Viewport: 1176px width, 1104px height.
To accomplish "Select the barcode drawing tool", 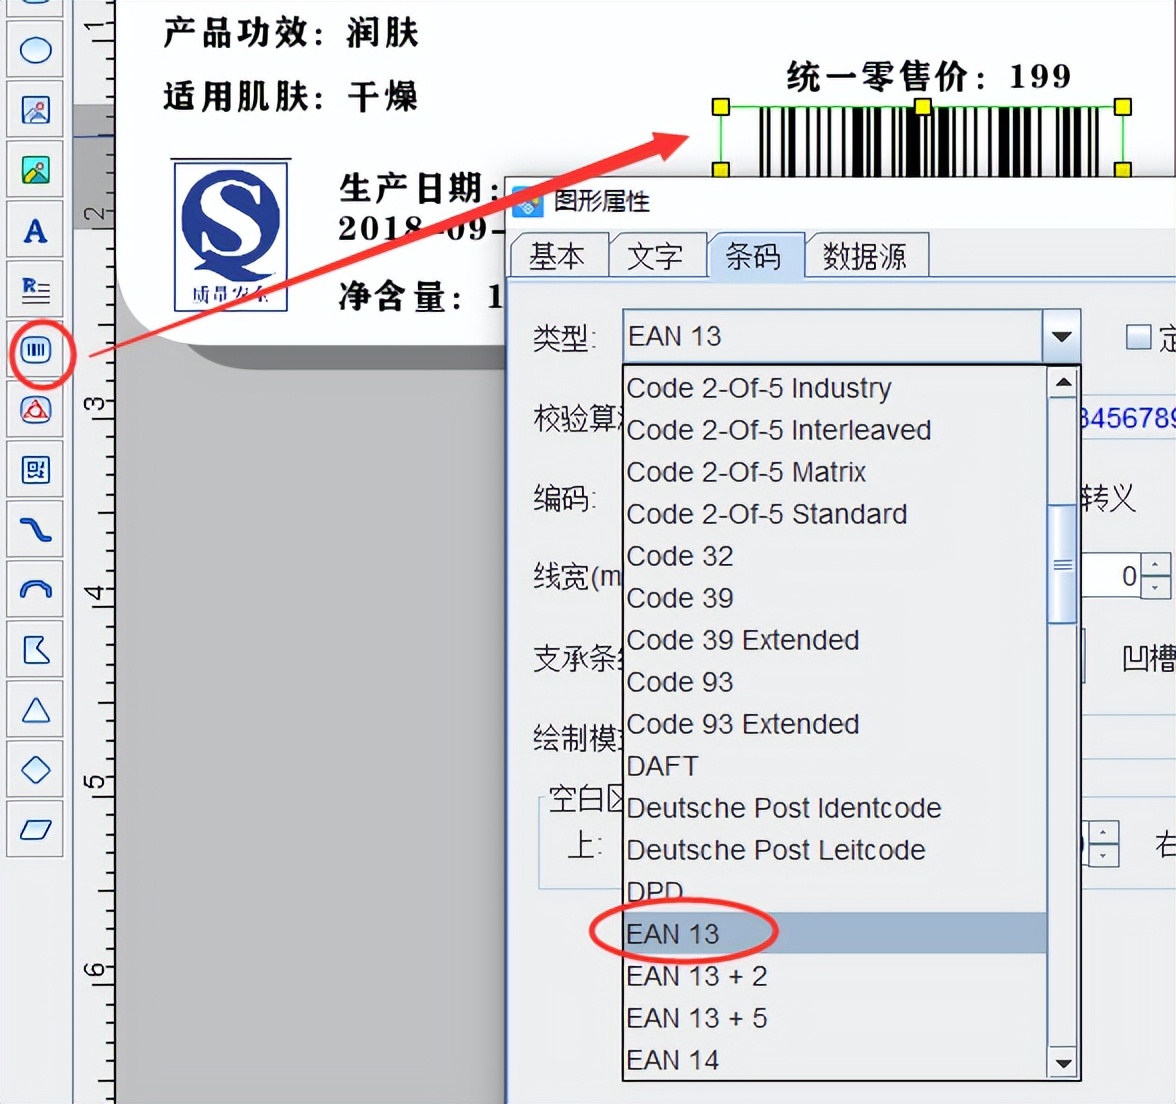I will [x=35, y=350].
